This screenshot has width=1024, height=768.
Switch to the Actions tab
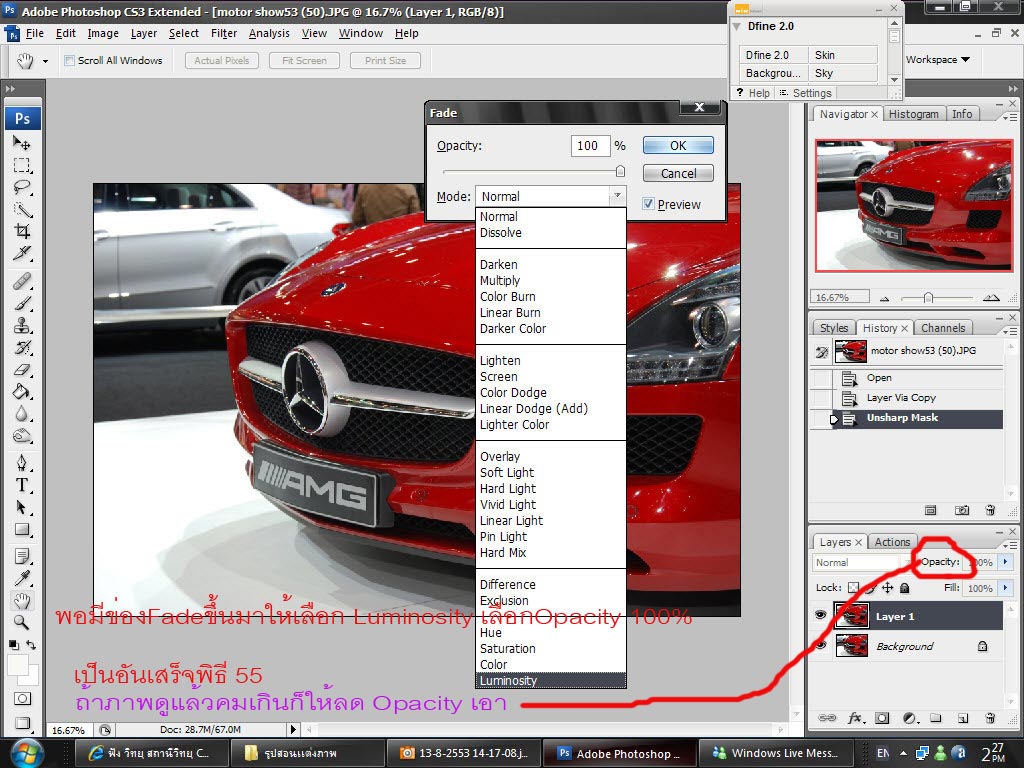click(x=892, y=542)
